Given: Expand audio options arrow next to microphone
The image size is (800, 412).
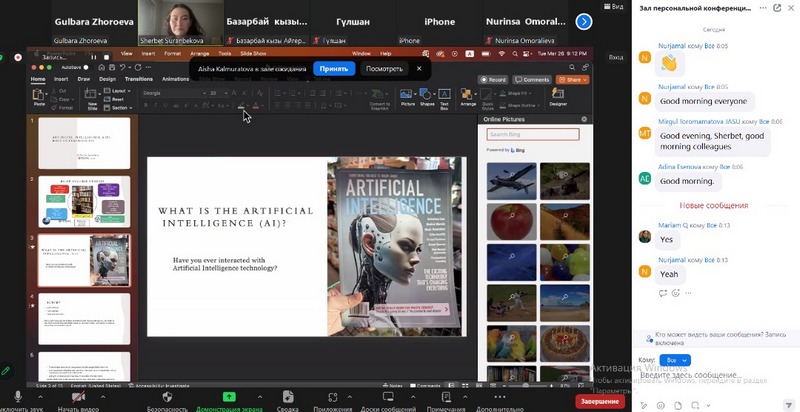Looking at the screenshot, I should click(42, 396).
